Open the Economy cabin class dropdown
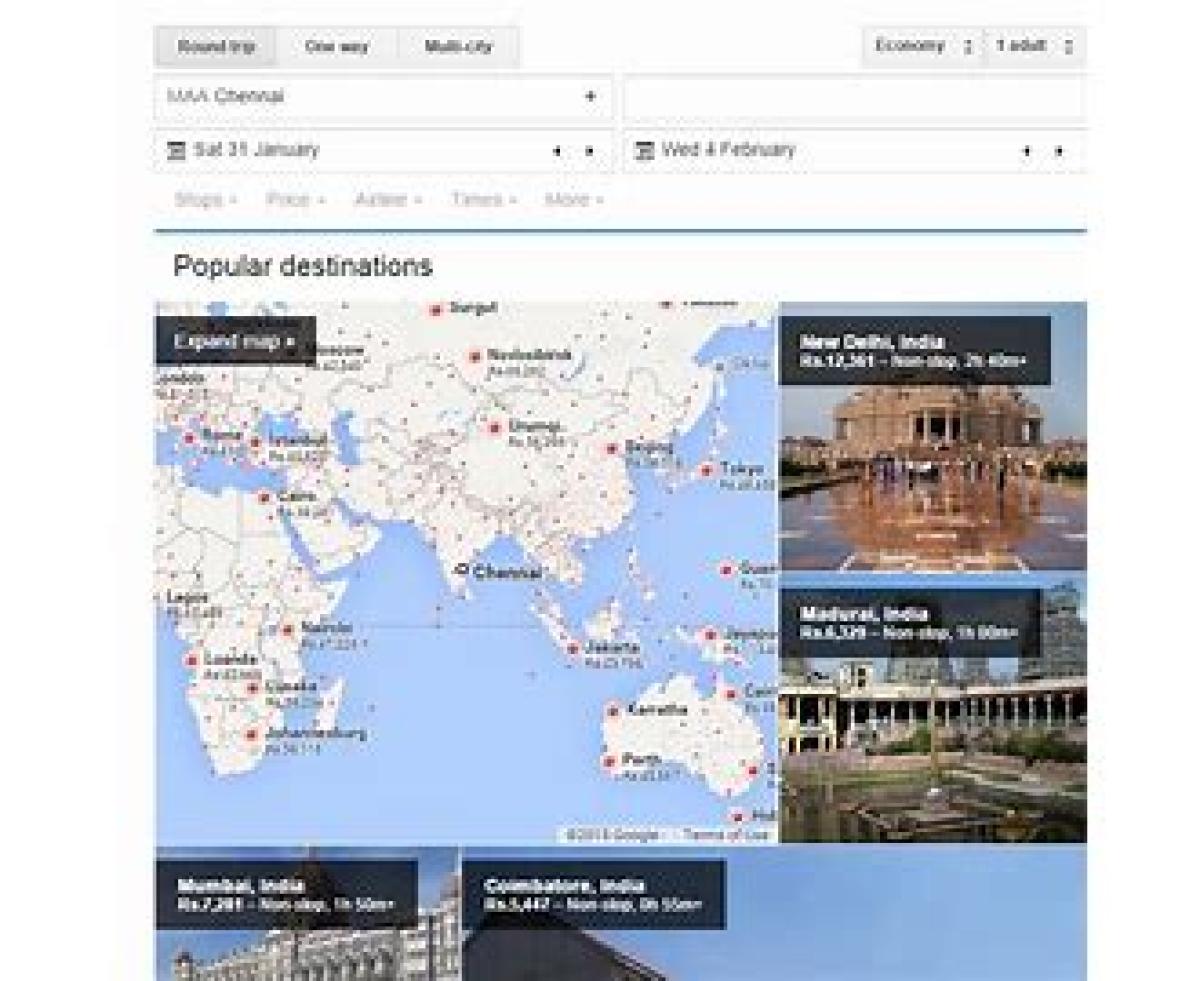This screenshot has width=1200, height=981. tap(922, 47)
